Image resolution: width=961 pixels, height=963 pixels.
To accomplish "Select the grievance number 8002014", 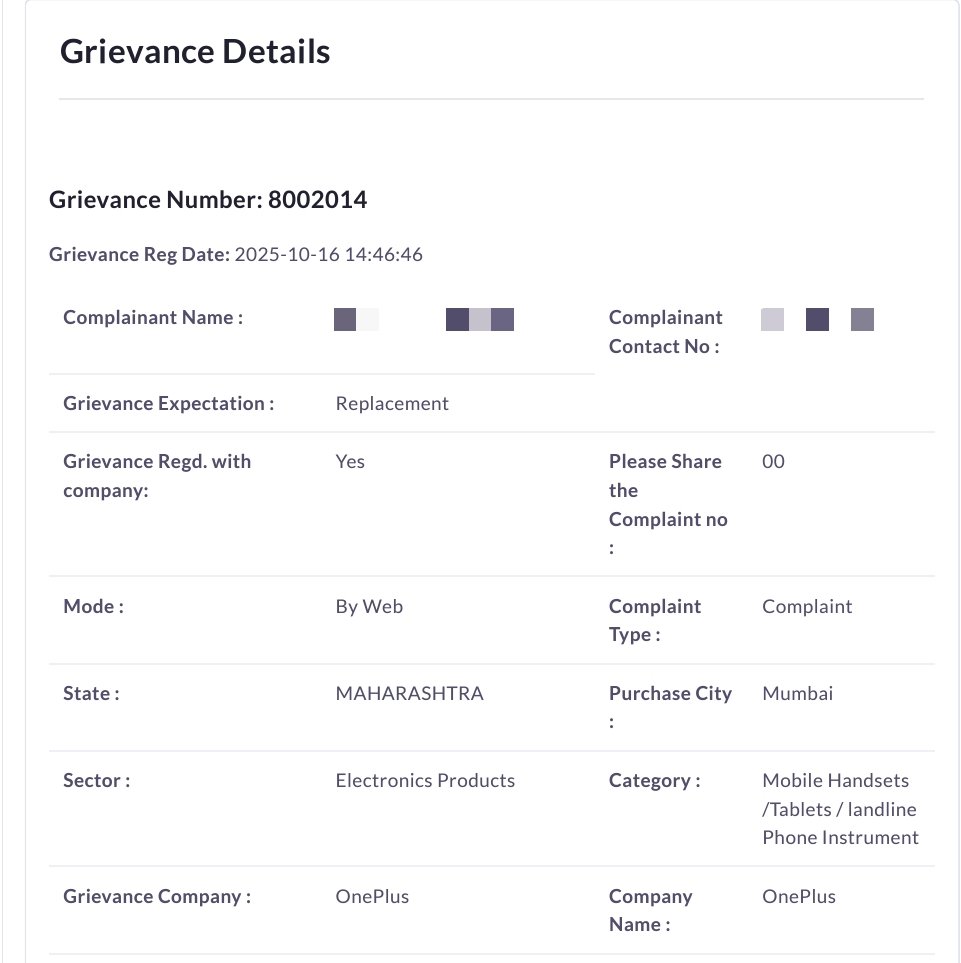I will (x=319, y=199).
